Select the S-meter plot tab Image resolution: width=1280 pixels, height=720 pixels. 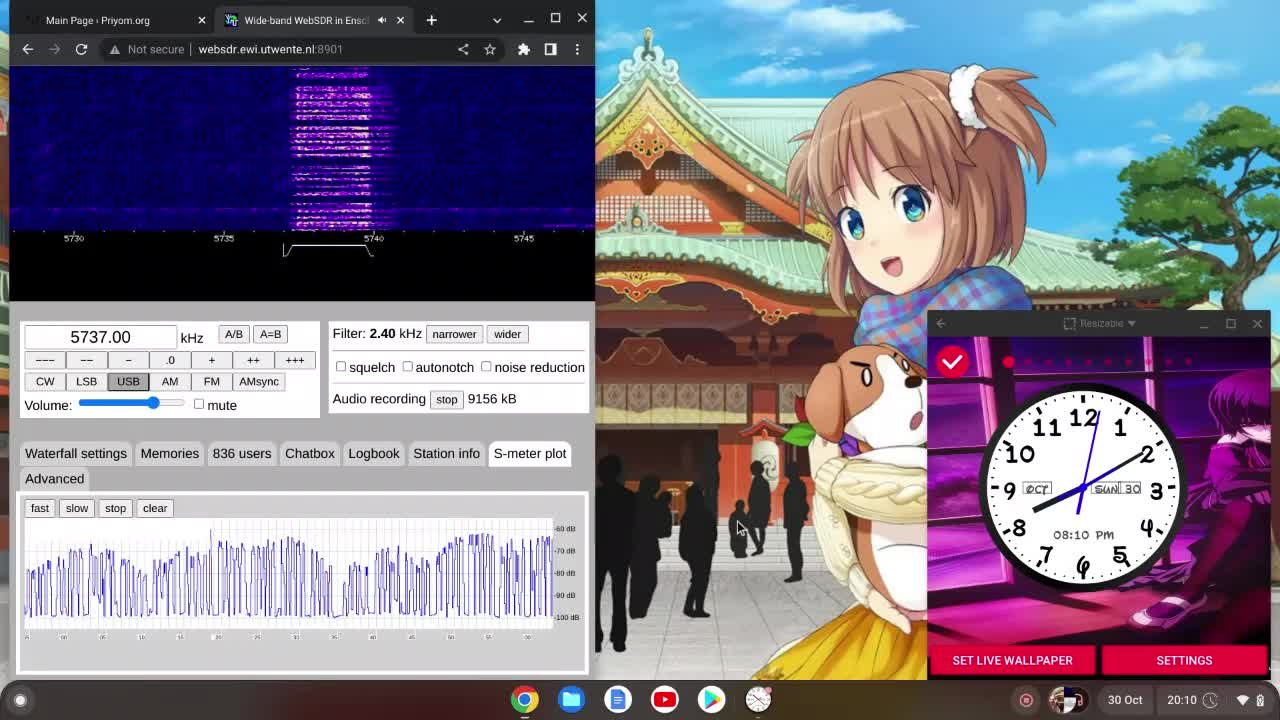tap(530, 453)
